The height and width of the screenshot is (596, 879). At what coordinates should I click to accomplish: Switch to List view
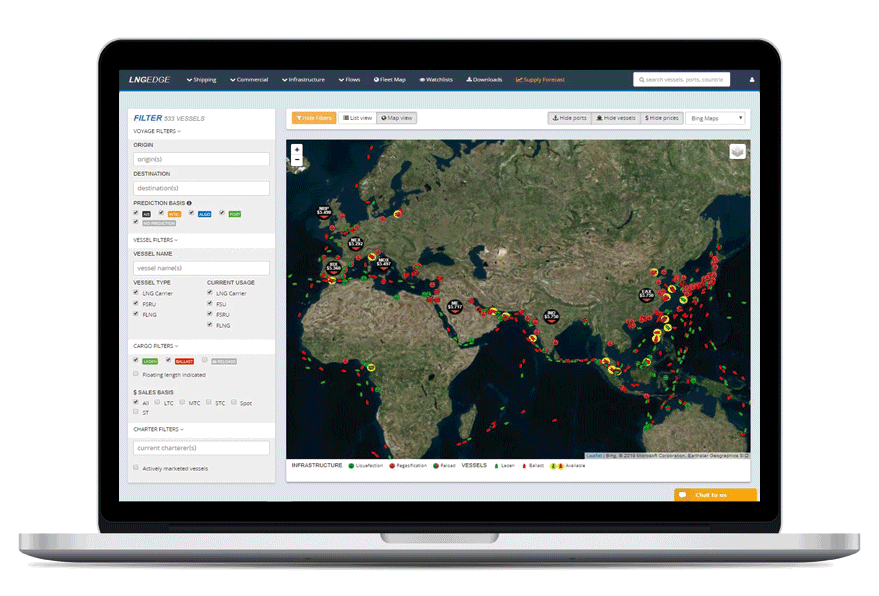pyautogui.click(x=357, y=117)
